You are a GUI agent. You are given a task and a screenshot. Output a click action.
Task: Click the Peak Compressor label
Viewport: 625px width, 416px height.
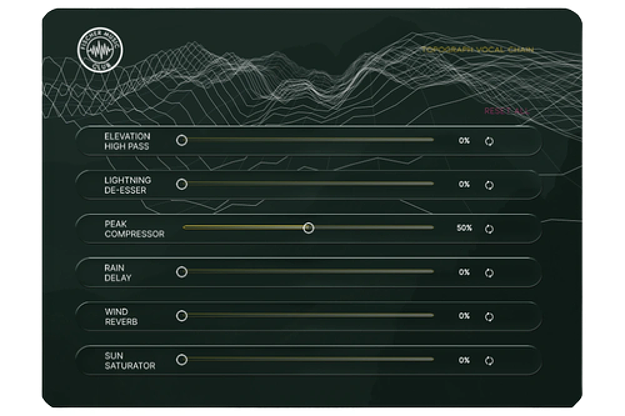tap(134, 229)
